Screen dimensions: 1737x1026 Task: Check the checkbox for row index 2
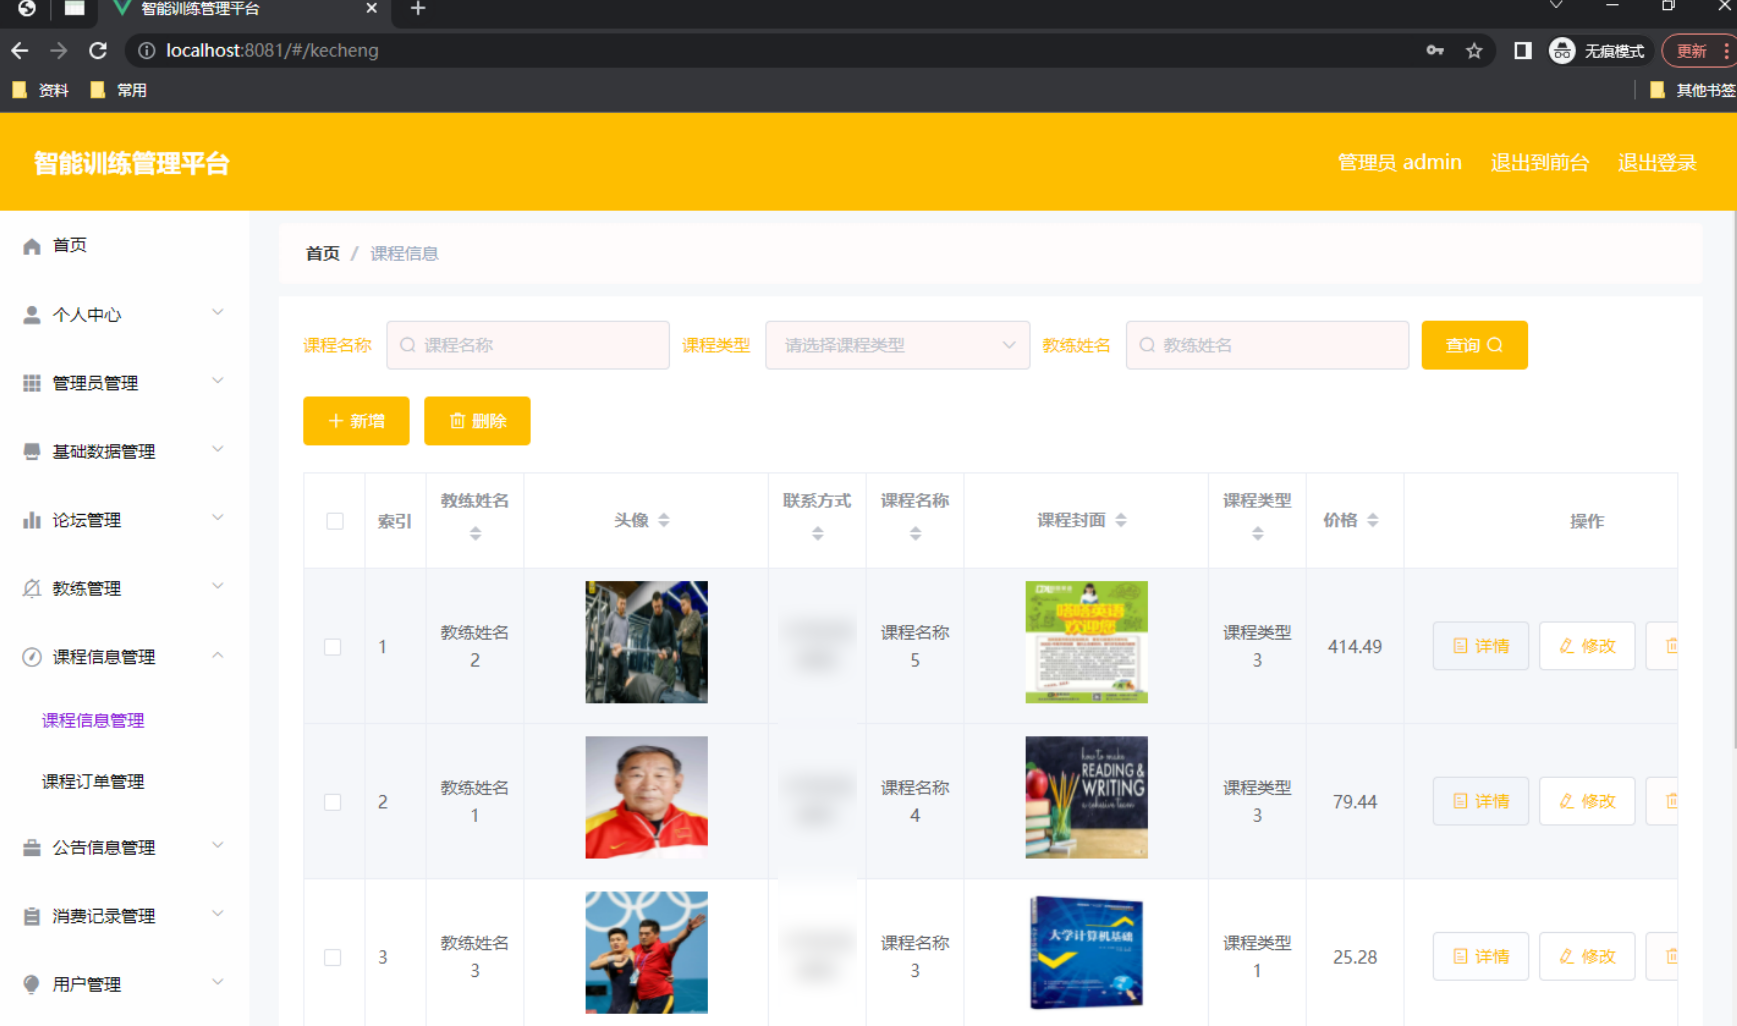point(333,802)
